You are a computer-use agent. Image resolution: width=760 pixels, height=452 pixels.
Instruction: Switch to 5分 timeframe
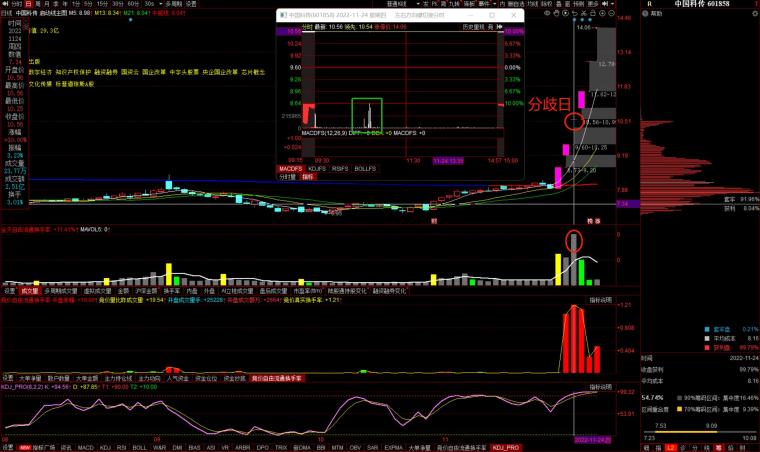[x=88, y=3]
